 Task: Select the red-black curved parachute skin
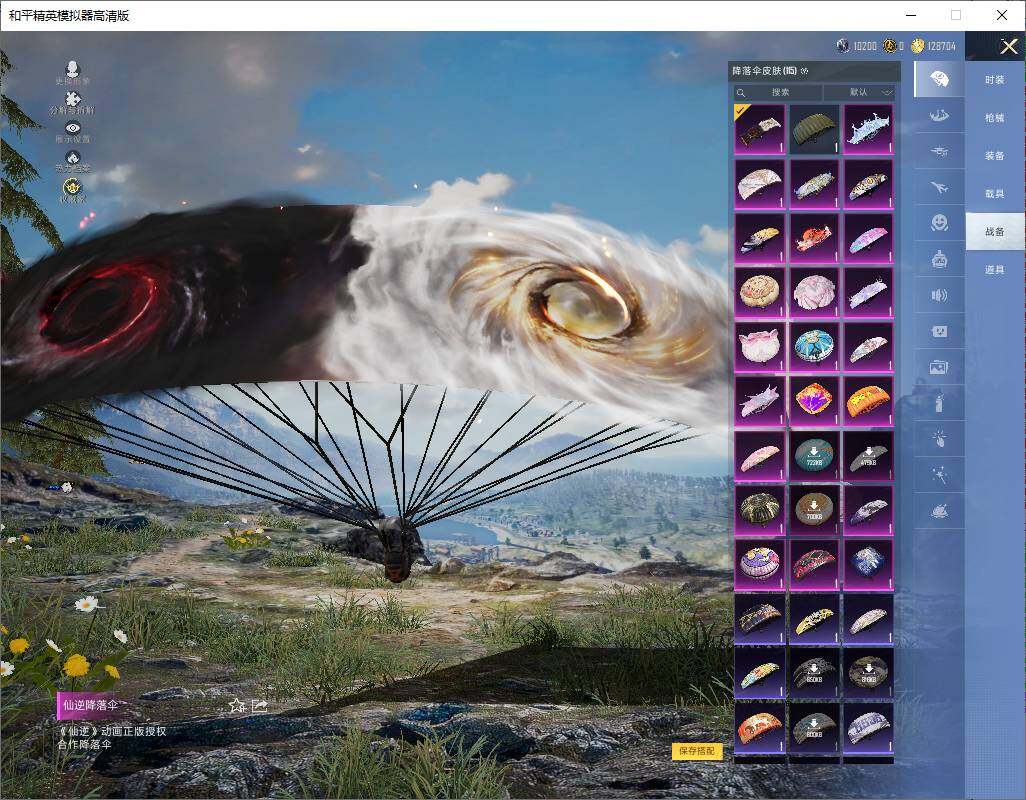coord(814,563)
